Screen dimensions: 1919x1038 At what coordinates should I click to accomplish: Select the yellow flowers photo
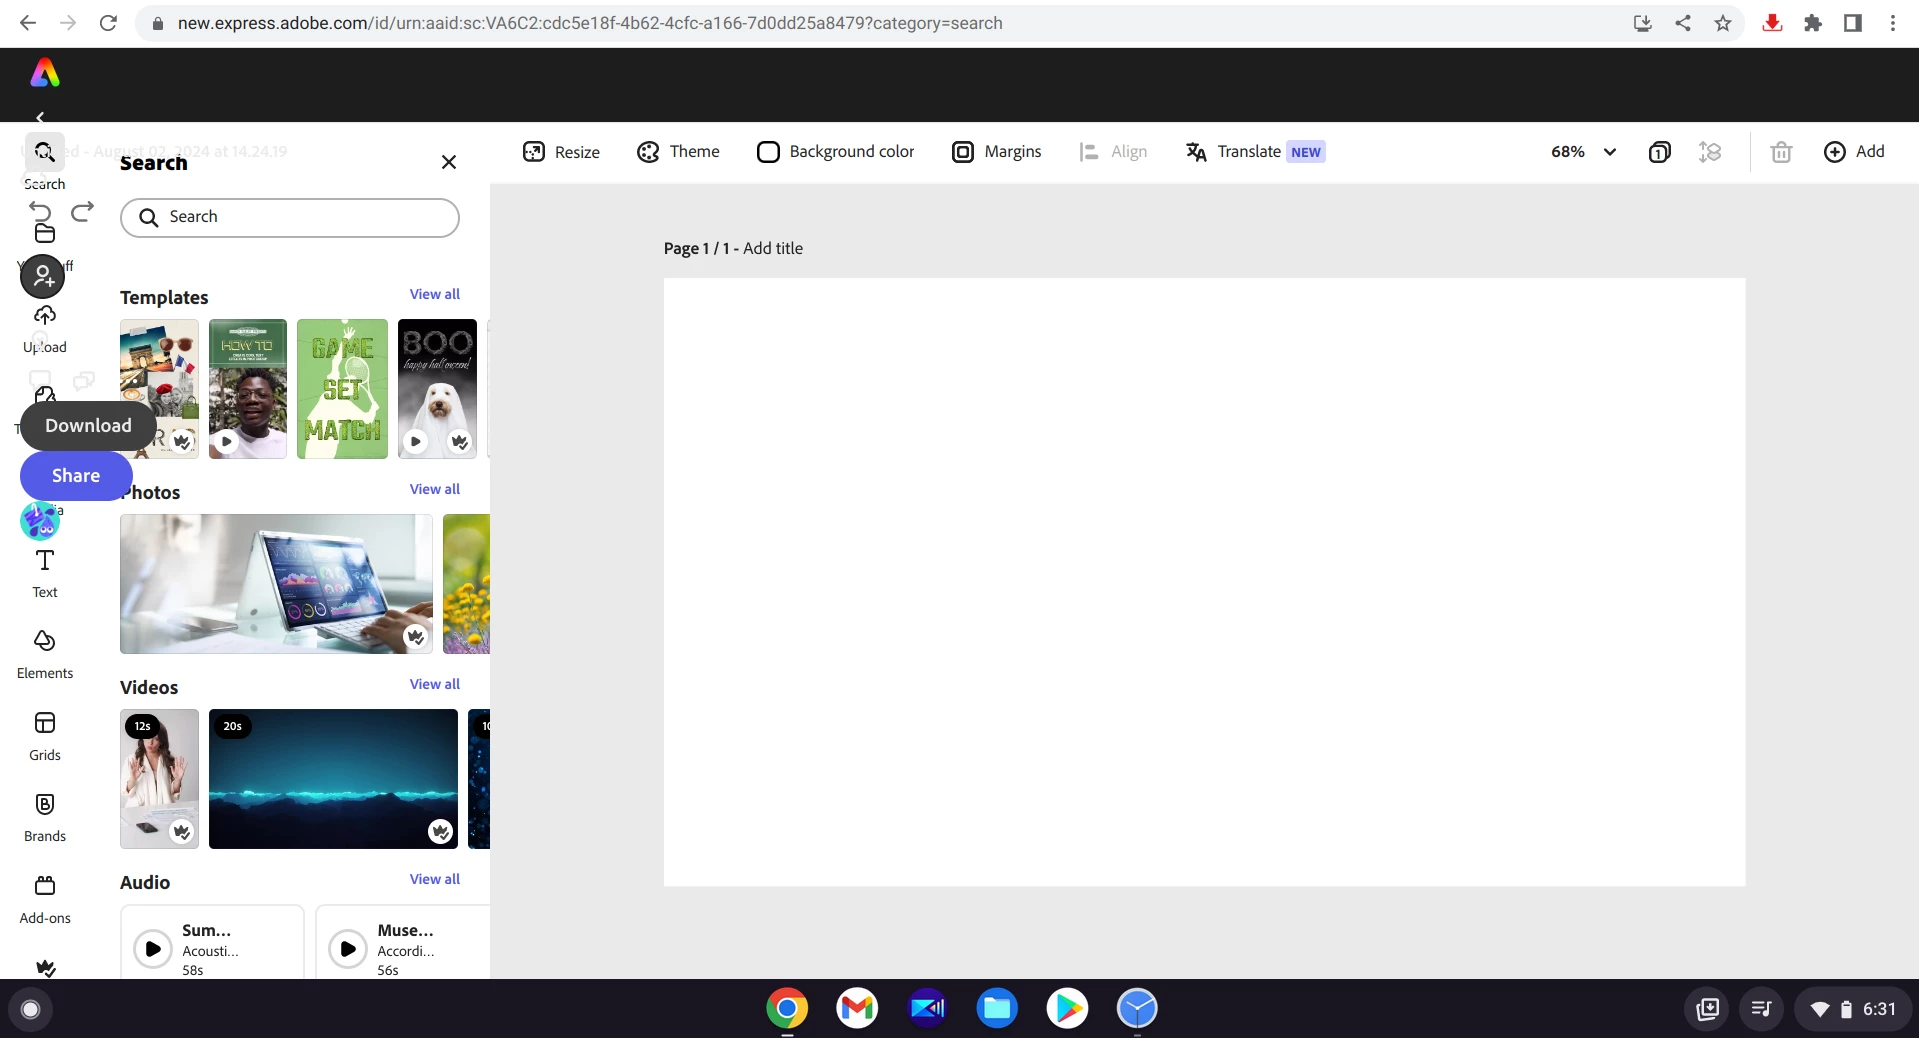tap(466, 584)
